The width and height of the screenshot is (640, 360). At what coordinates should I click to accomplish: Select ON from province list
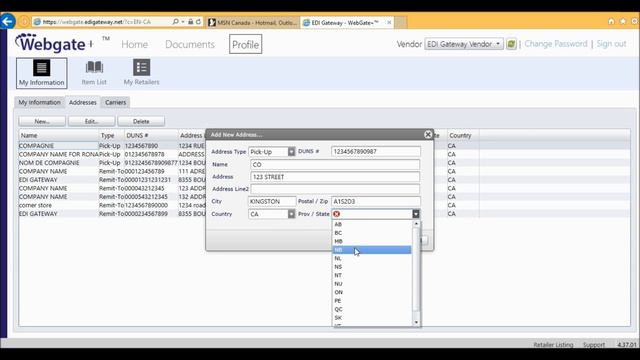tap(372, 292)
